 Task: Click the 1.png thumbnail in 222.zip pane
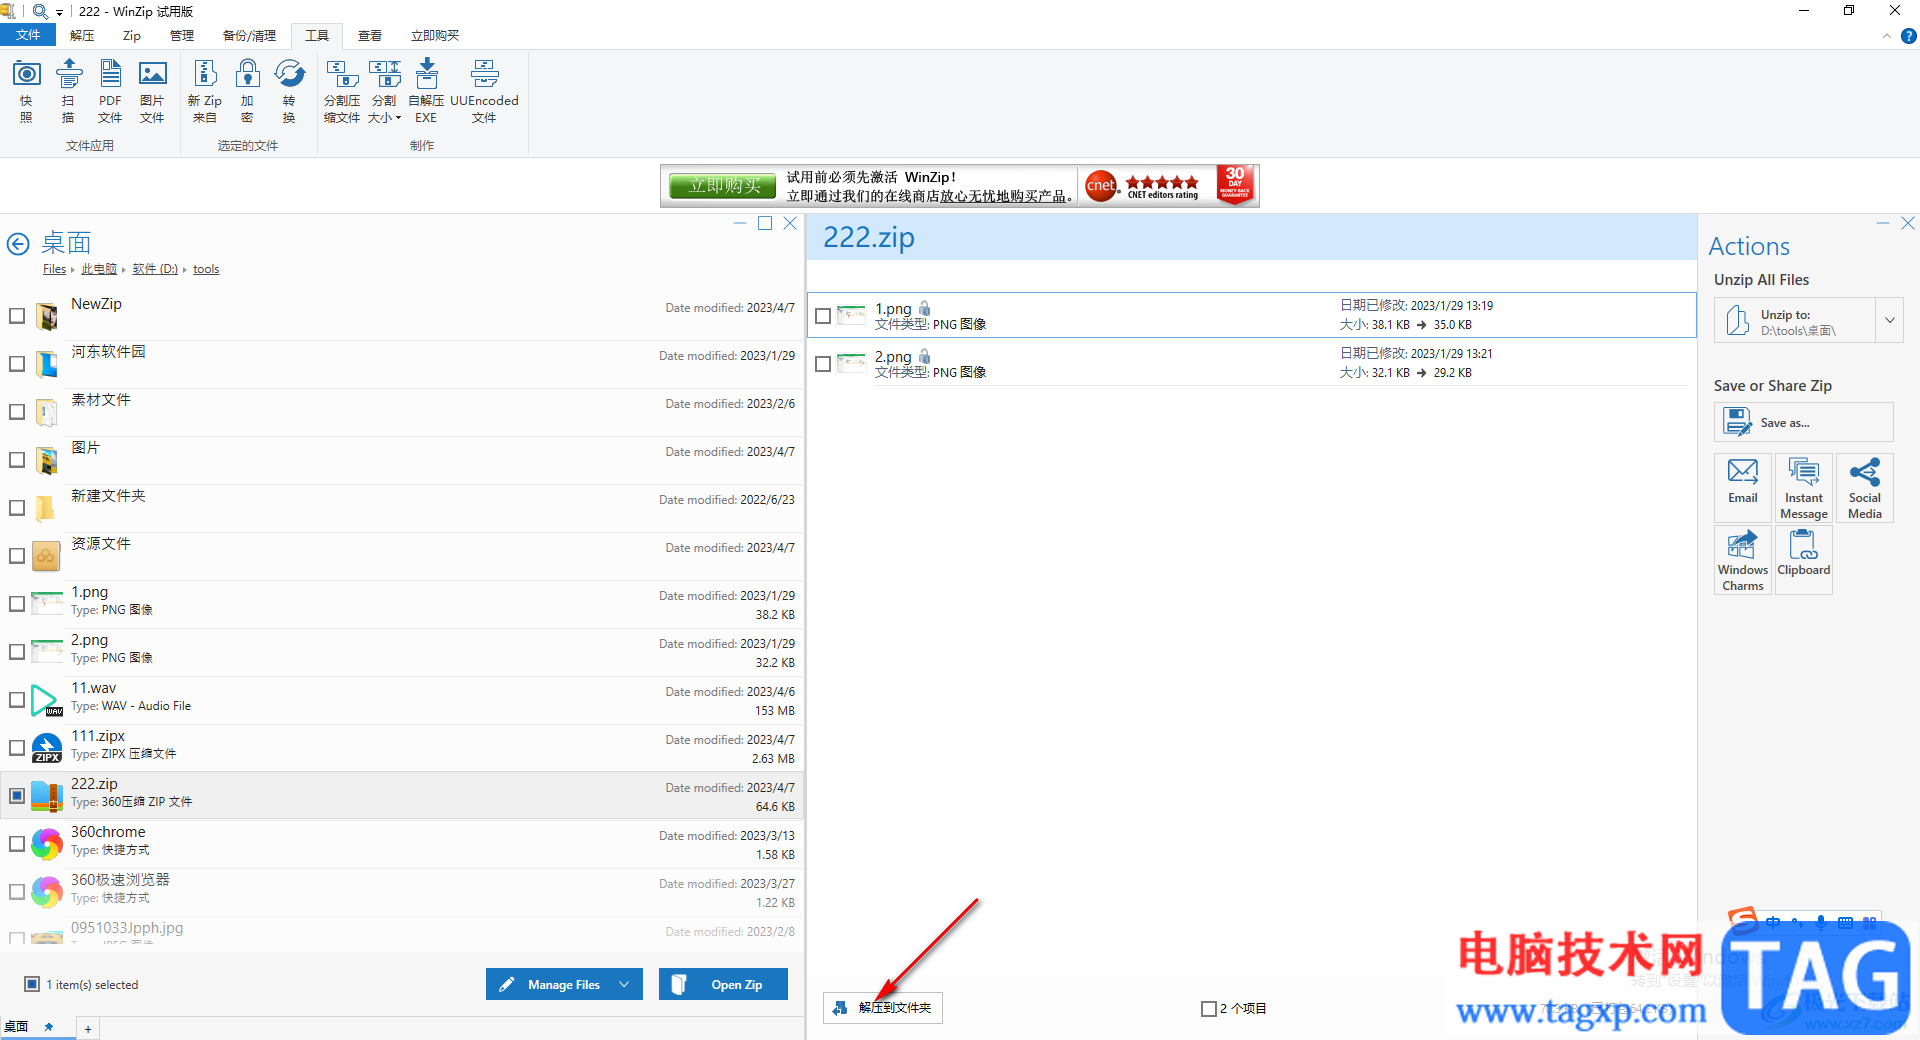point(851,316)
